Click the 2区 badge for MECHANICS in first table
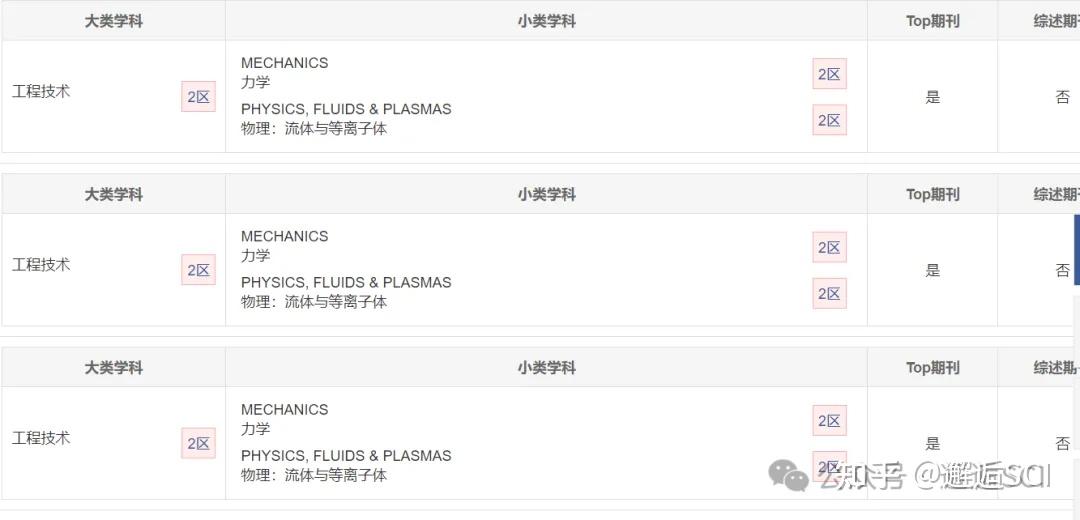 [x=829, y=74]
